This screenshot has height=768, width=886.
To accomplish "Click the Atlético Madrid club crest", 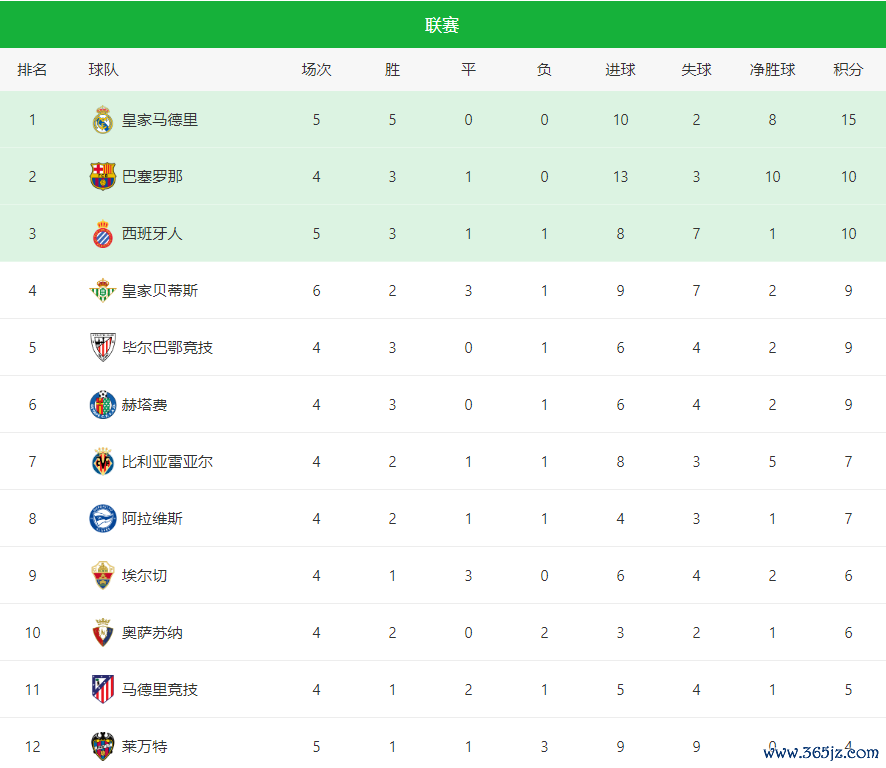I will (103, 690).
